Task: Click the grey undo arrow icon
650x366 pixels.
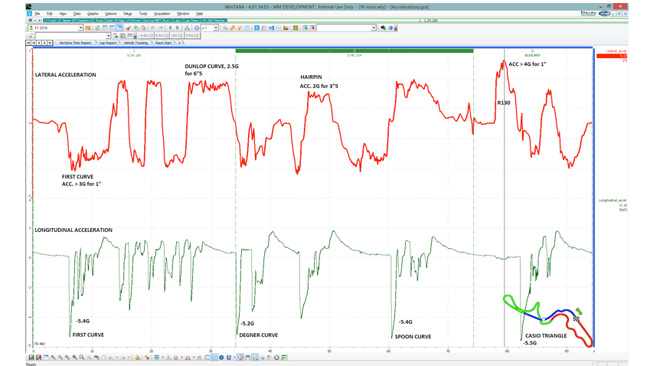Action: pos(153,28)
